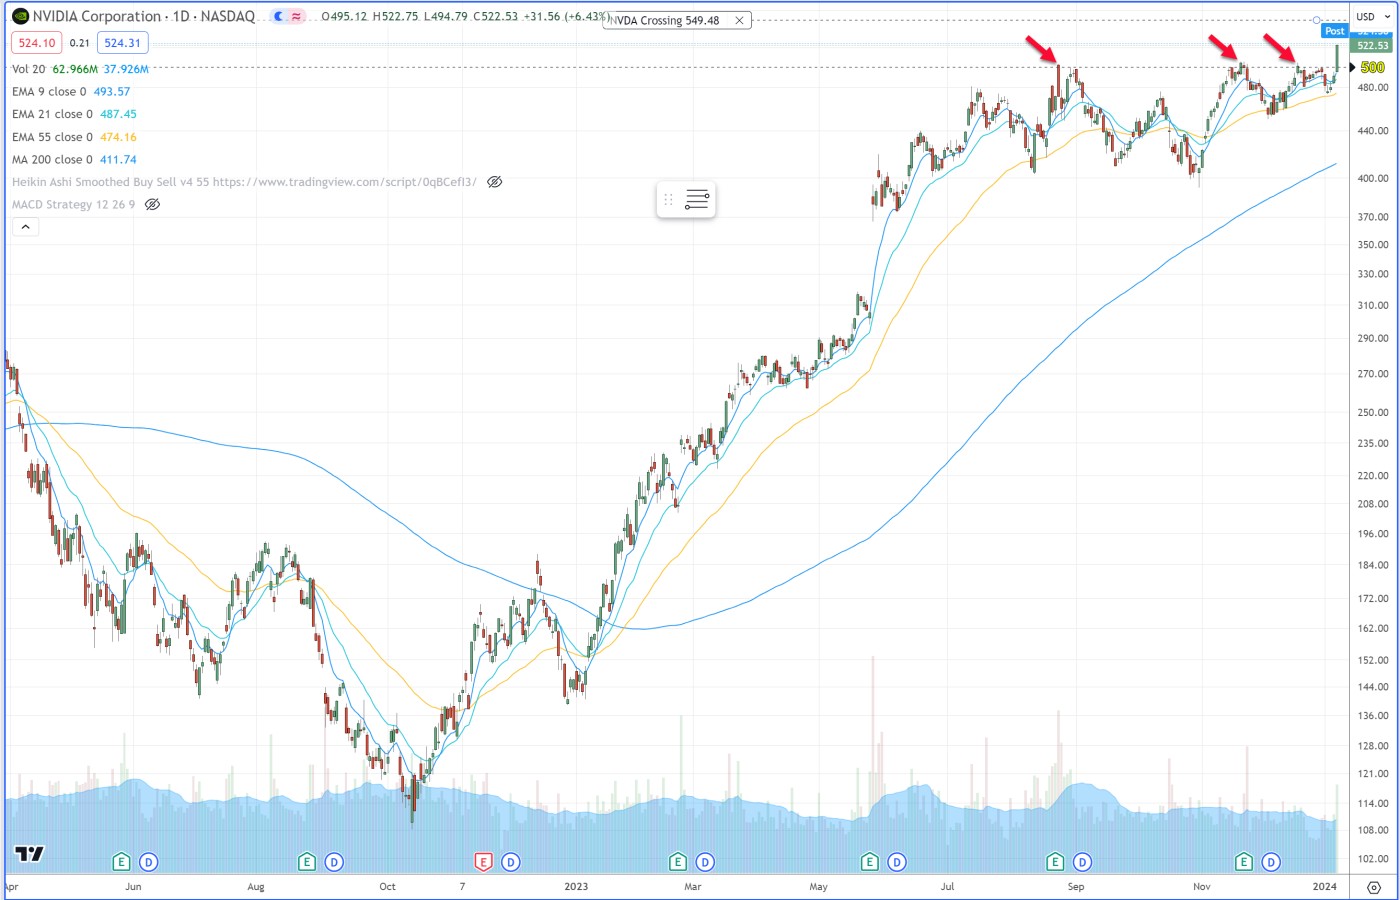Screen dimensions: 1400x900
Task: Open settings from the floating toolbar lines icon
Action: (697, 200)
